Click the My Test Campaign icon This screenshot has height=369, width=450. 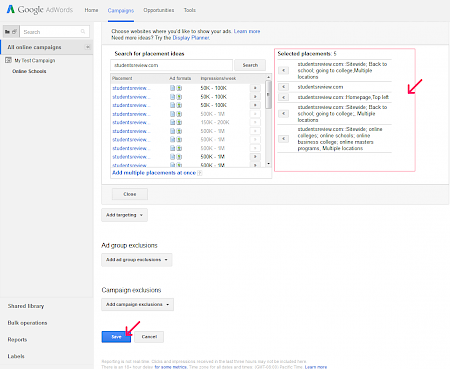tap(8, 60)
